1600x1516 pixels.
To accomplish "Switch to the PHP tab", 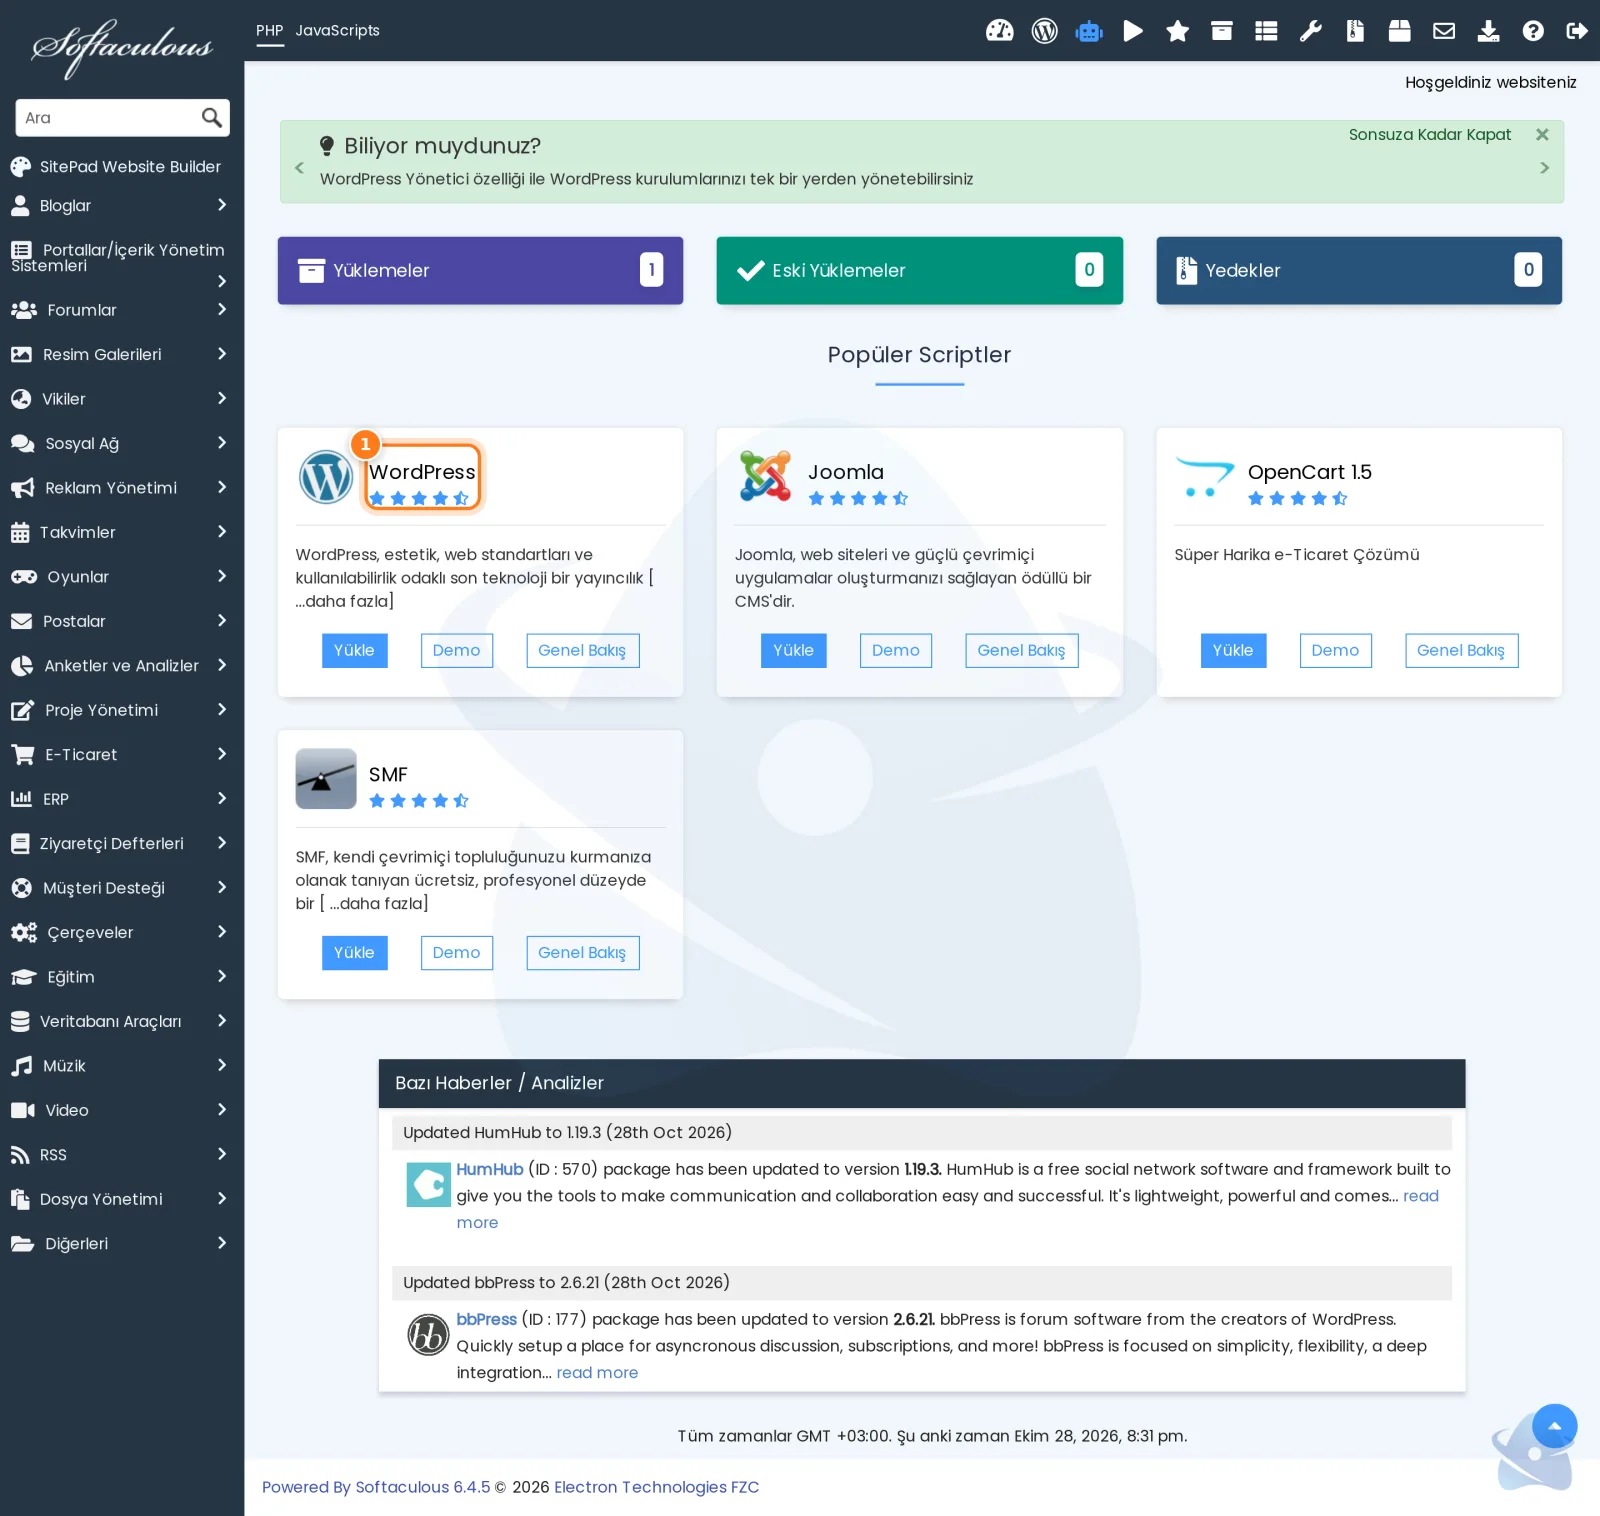I will click(269, 31).
